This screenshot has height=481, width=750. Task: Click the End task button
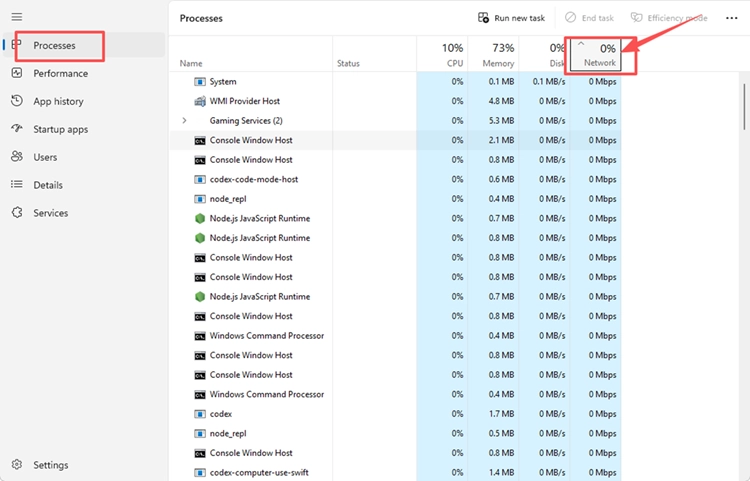pos(589,18)
